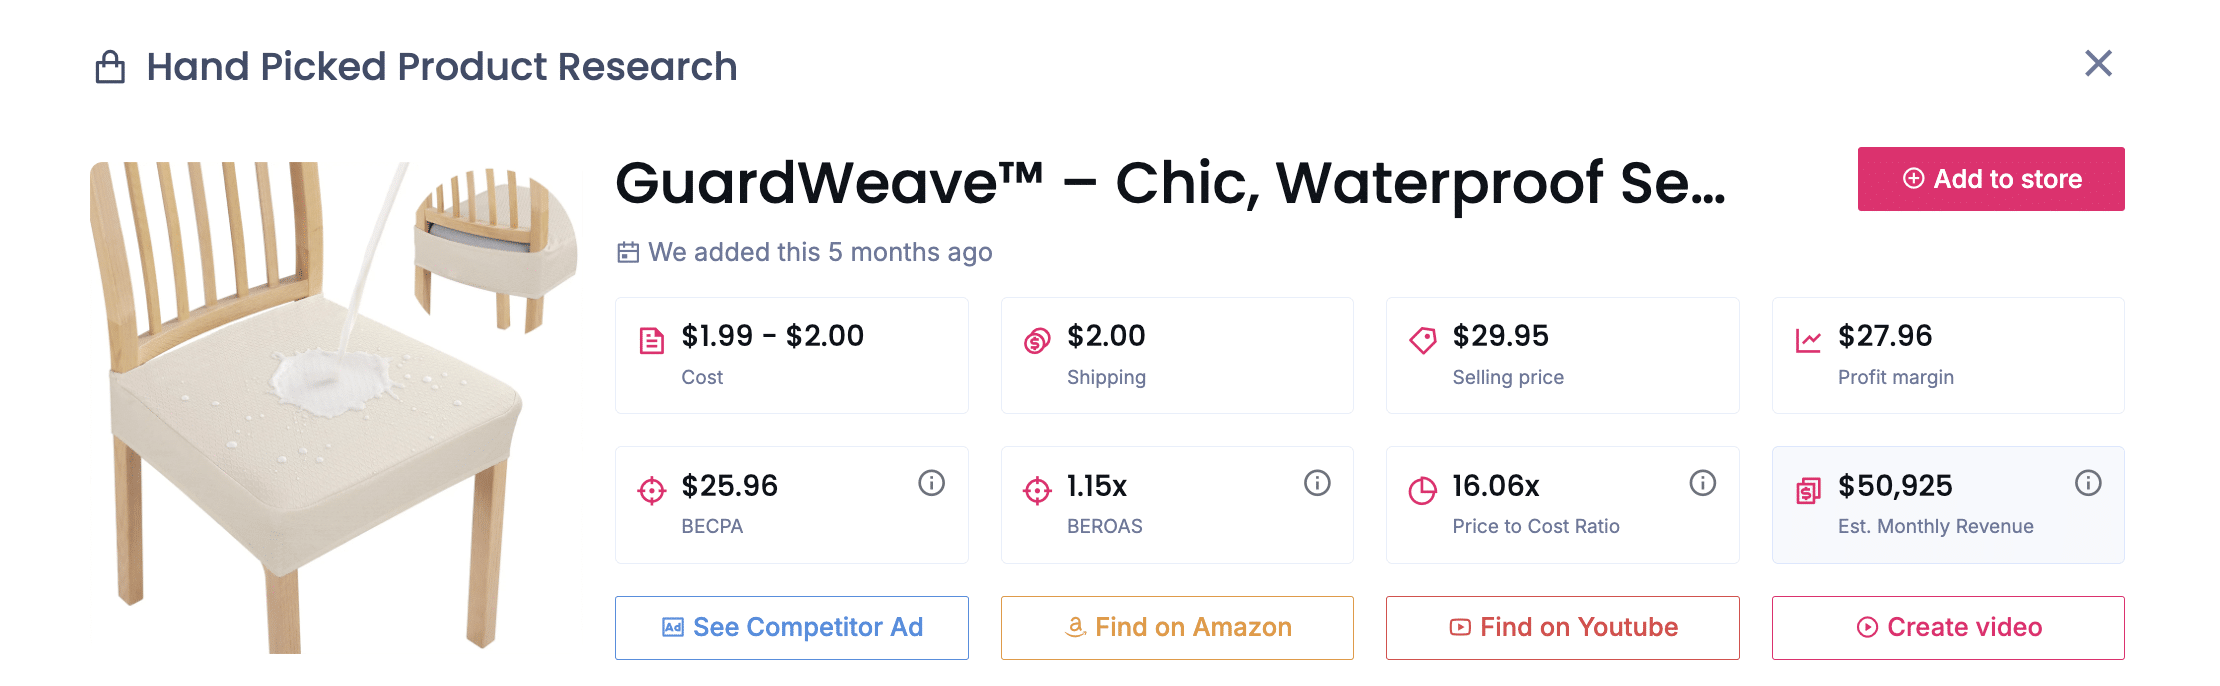Screen dimensions: 2220x686
Task: Click the Price to Cost Ratio info icon
Action: point(1702,484)
